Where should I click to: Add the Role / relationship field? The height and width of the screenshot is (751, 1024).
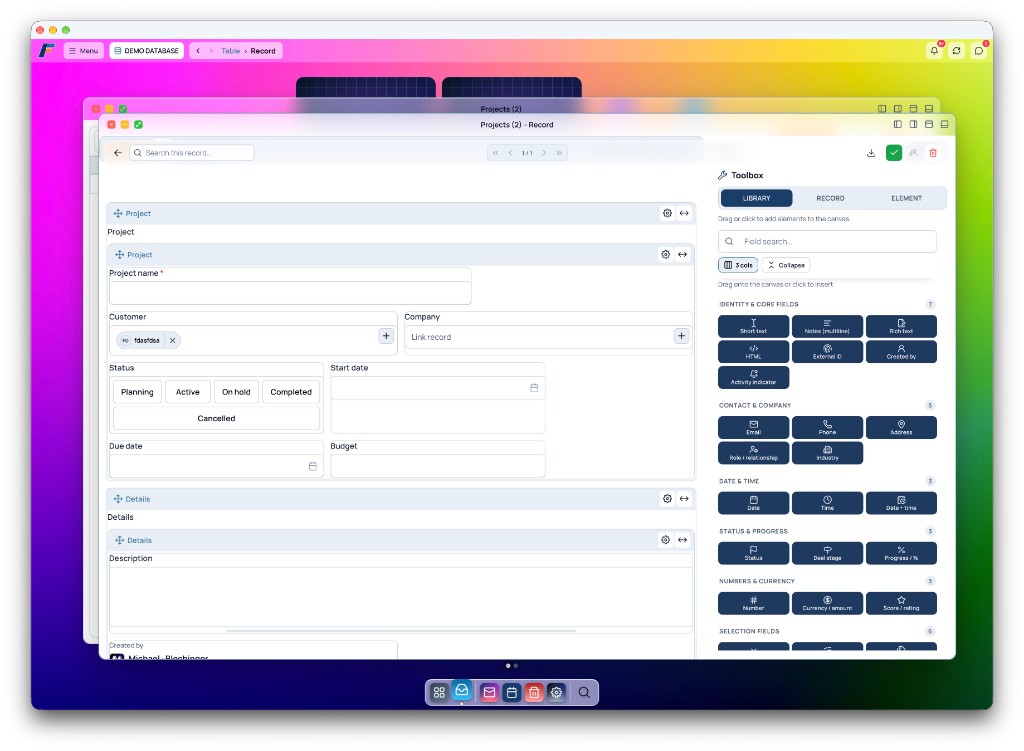coord(753,453)
